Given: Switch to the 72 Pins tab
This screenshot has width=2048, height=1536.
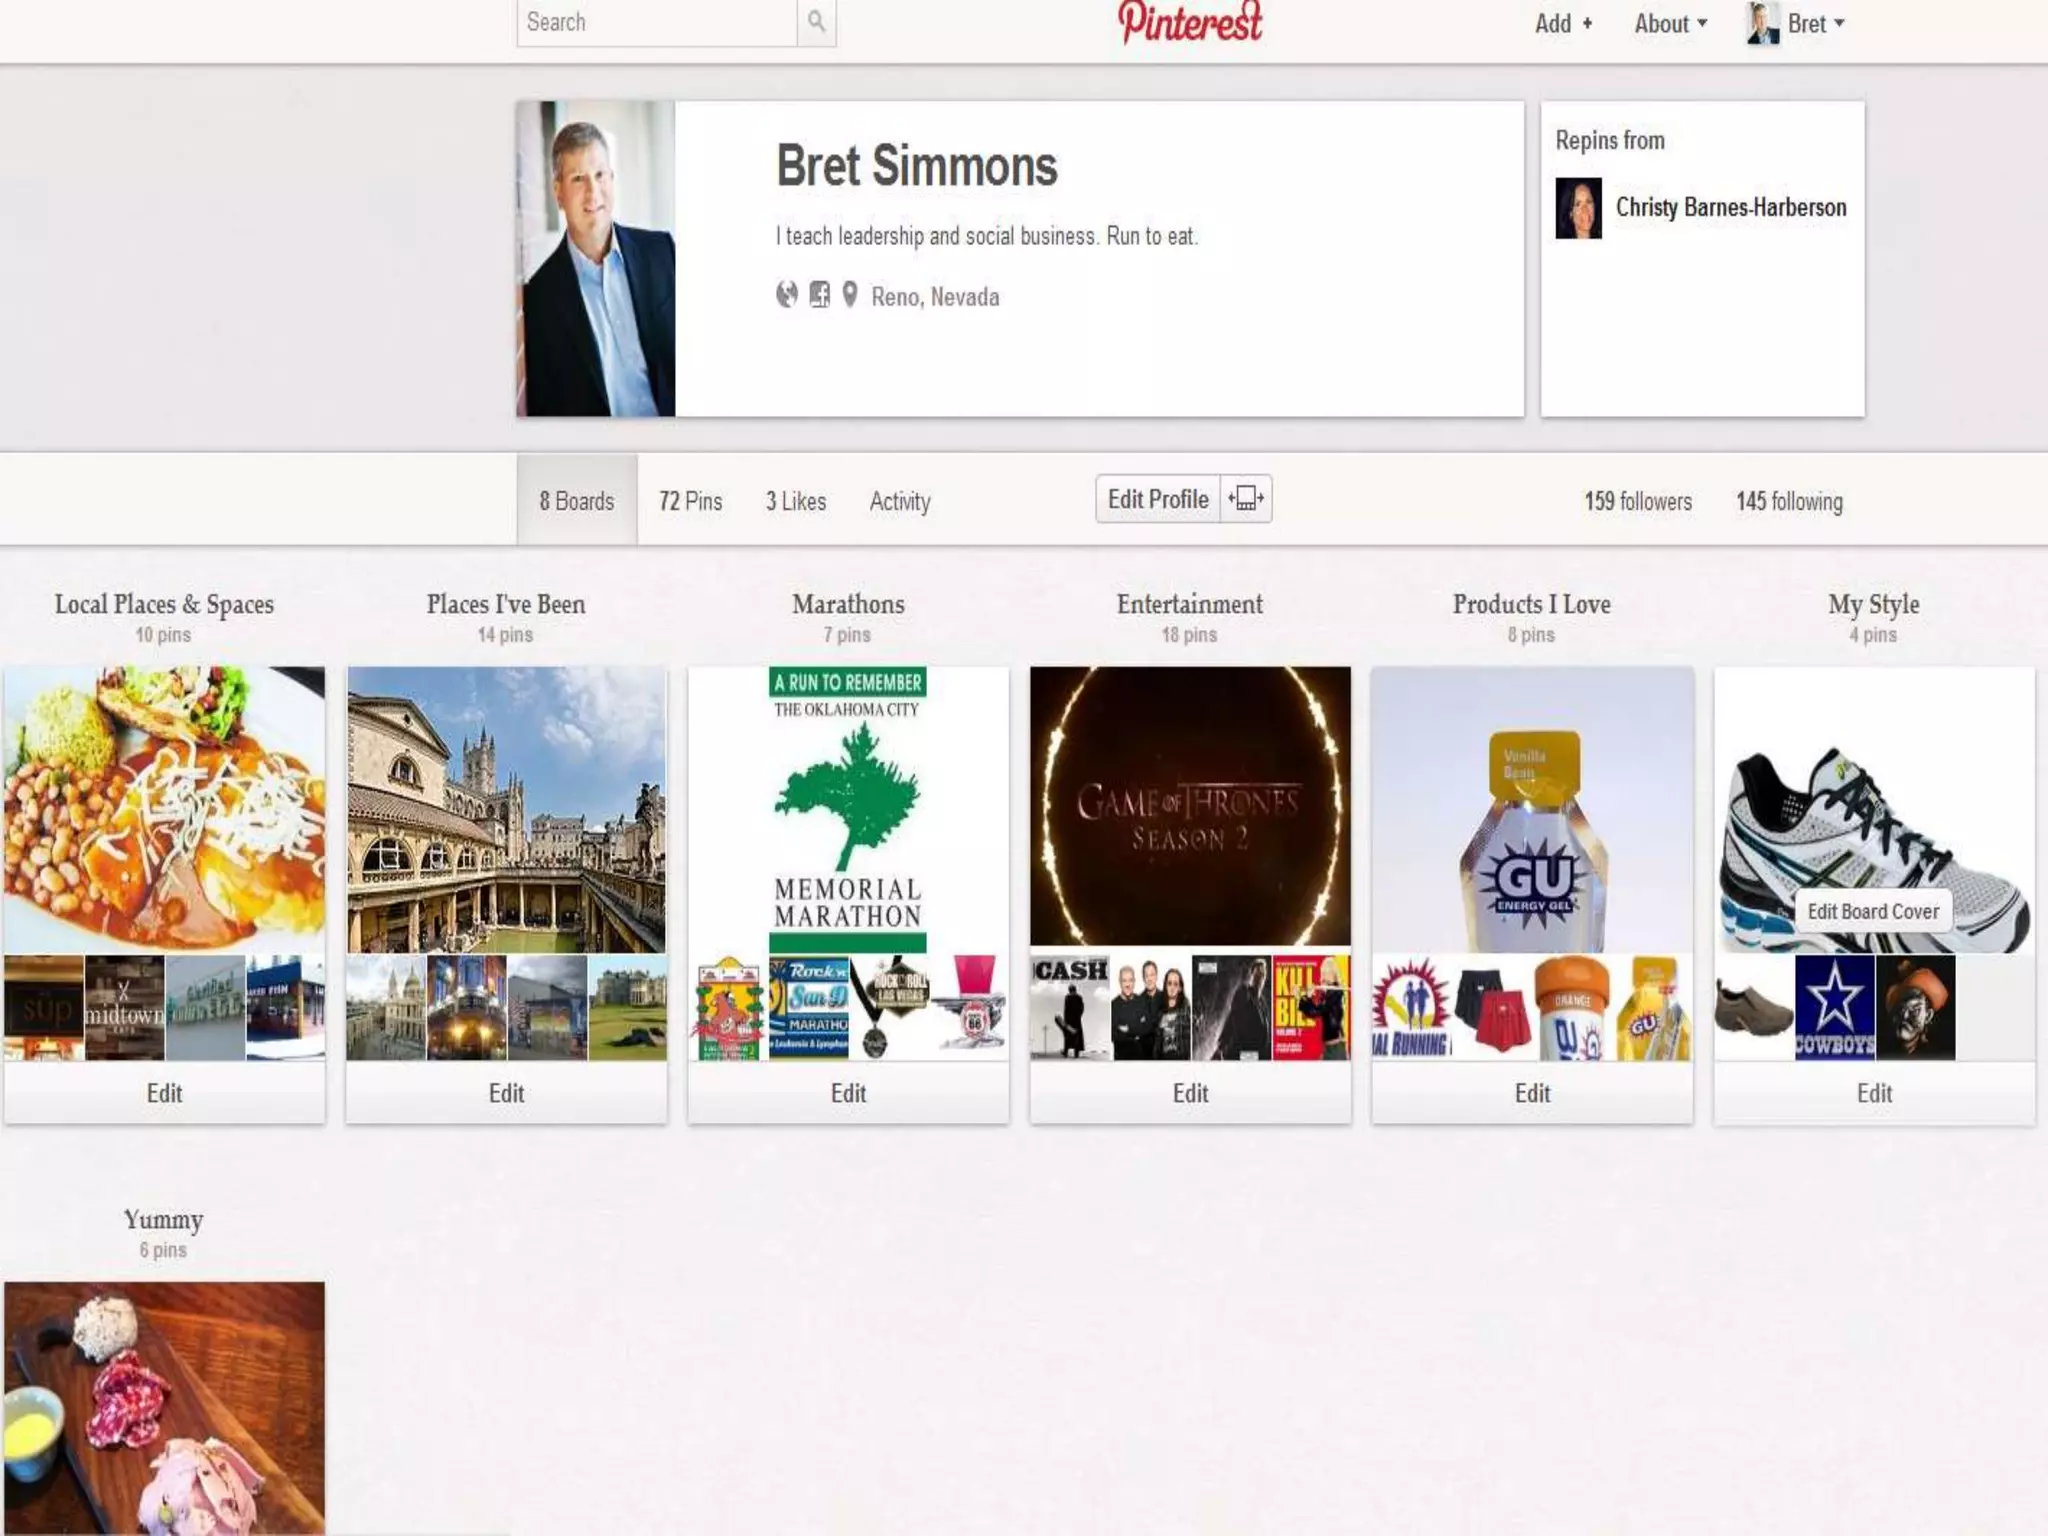Looking at the screenshot, I should point(690,501).
